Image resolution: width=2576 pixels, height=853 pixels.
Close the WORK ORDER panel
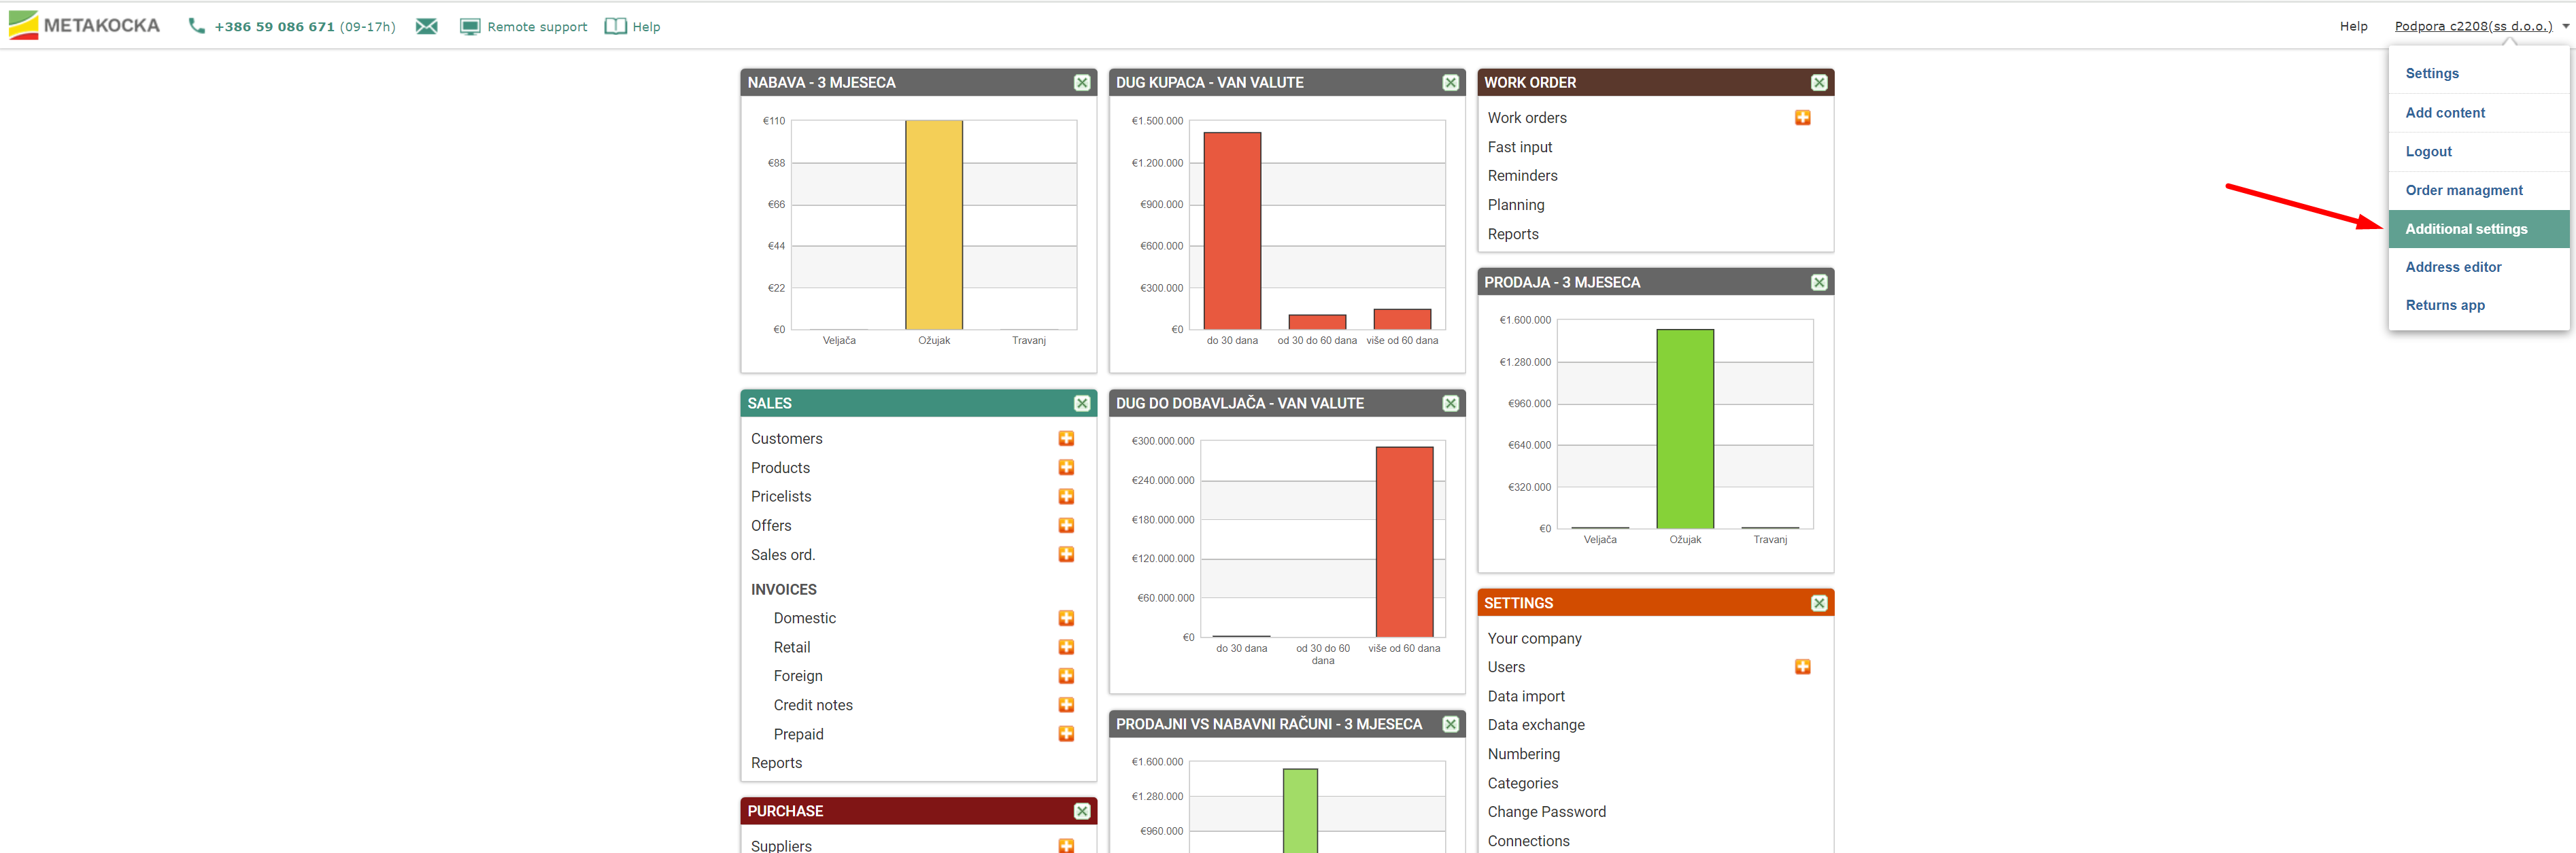[x=1819, y=83]
